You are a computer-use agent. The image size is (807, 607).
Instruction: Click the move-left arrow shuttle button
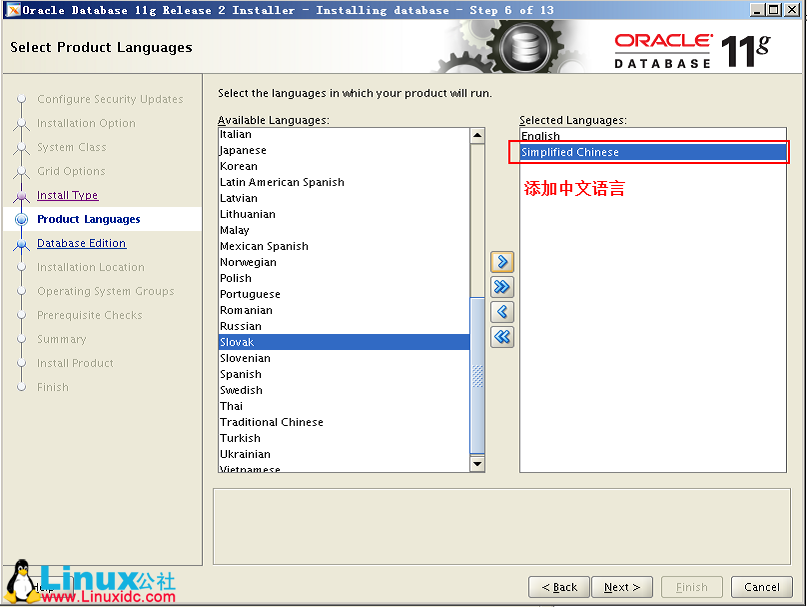(x=501, y=311)
